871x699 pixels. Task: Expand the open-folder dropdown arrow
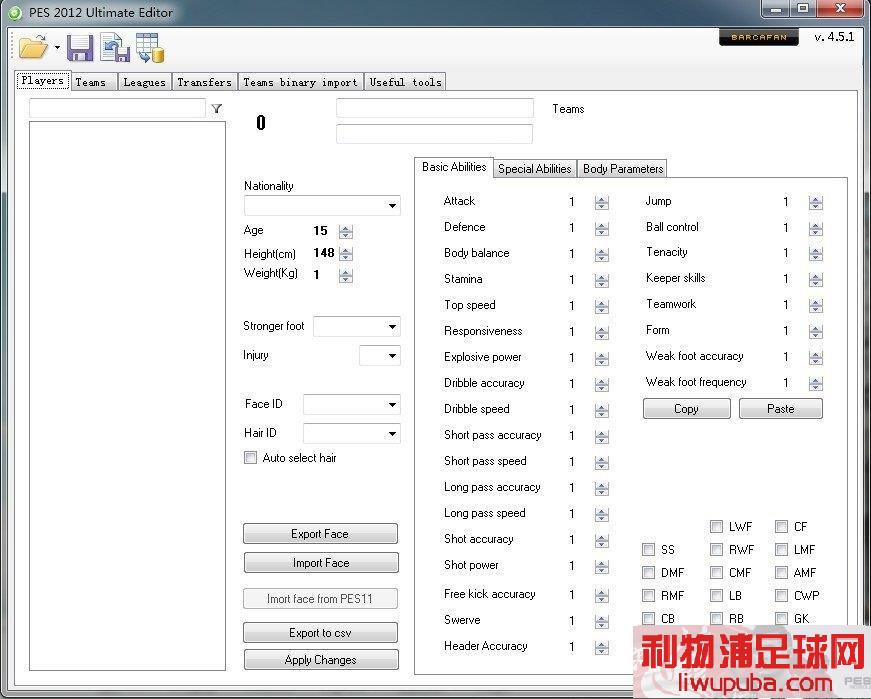tap(57, 48)
